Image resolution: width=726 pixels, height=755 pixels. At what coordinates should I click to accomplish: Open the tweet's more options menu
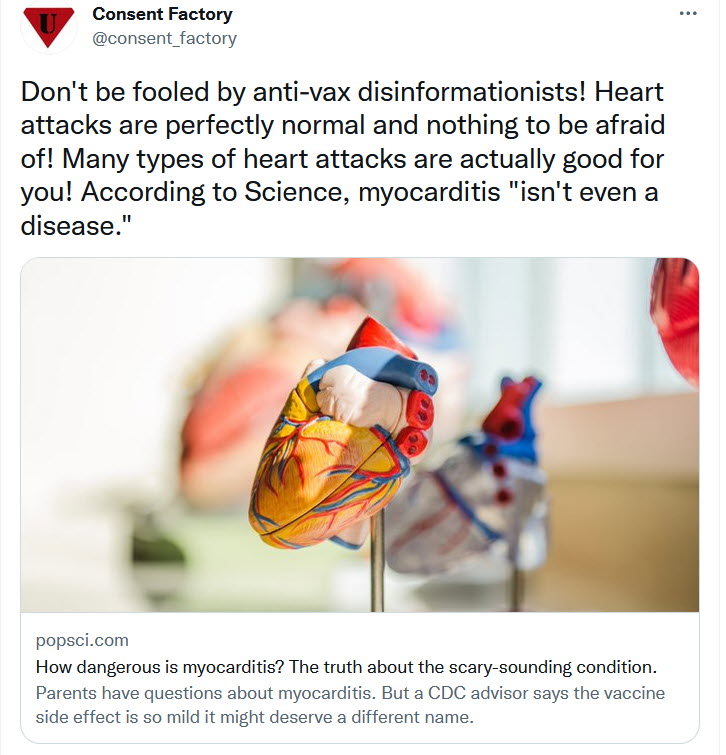click(x=688, y=15)
